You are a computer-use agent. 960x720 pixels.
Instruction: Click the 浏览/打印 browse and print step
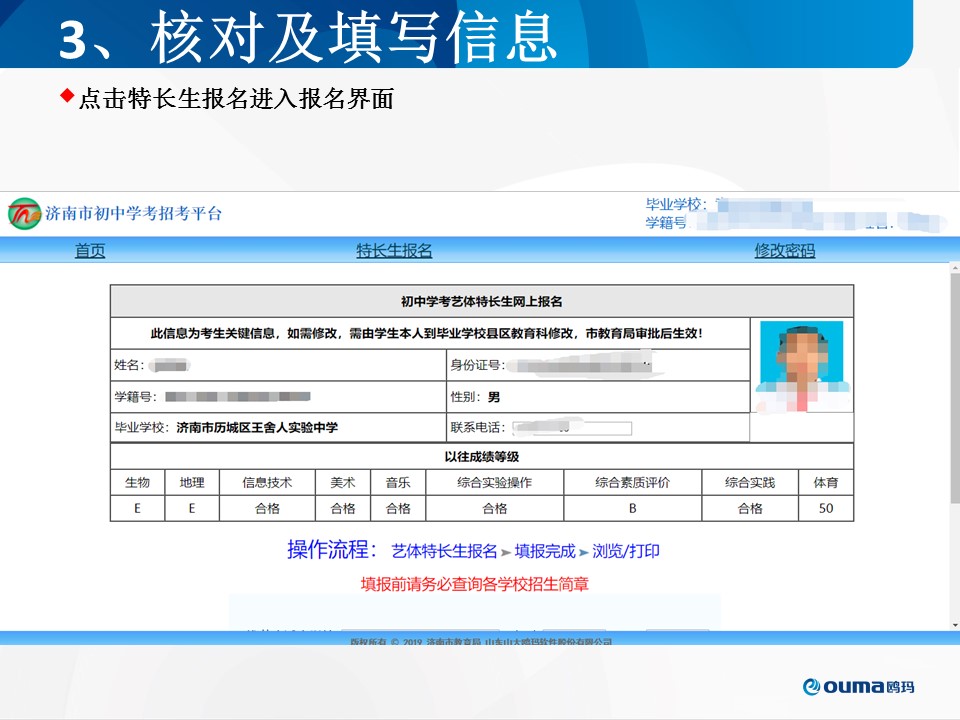626,551
